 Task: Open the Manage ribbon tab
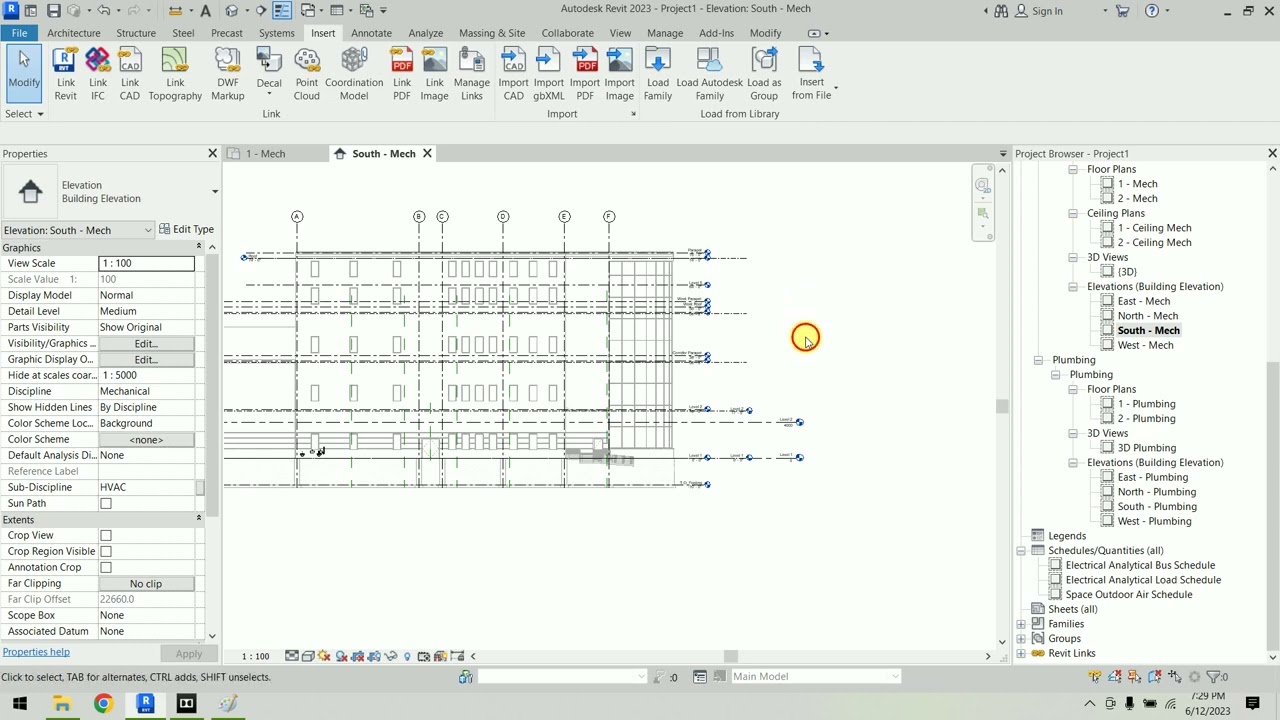tap(665, 33)
